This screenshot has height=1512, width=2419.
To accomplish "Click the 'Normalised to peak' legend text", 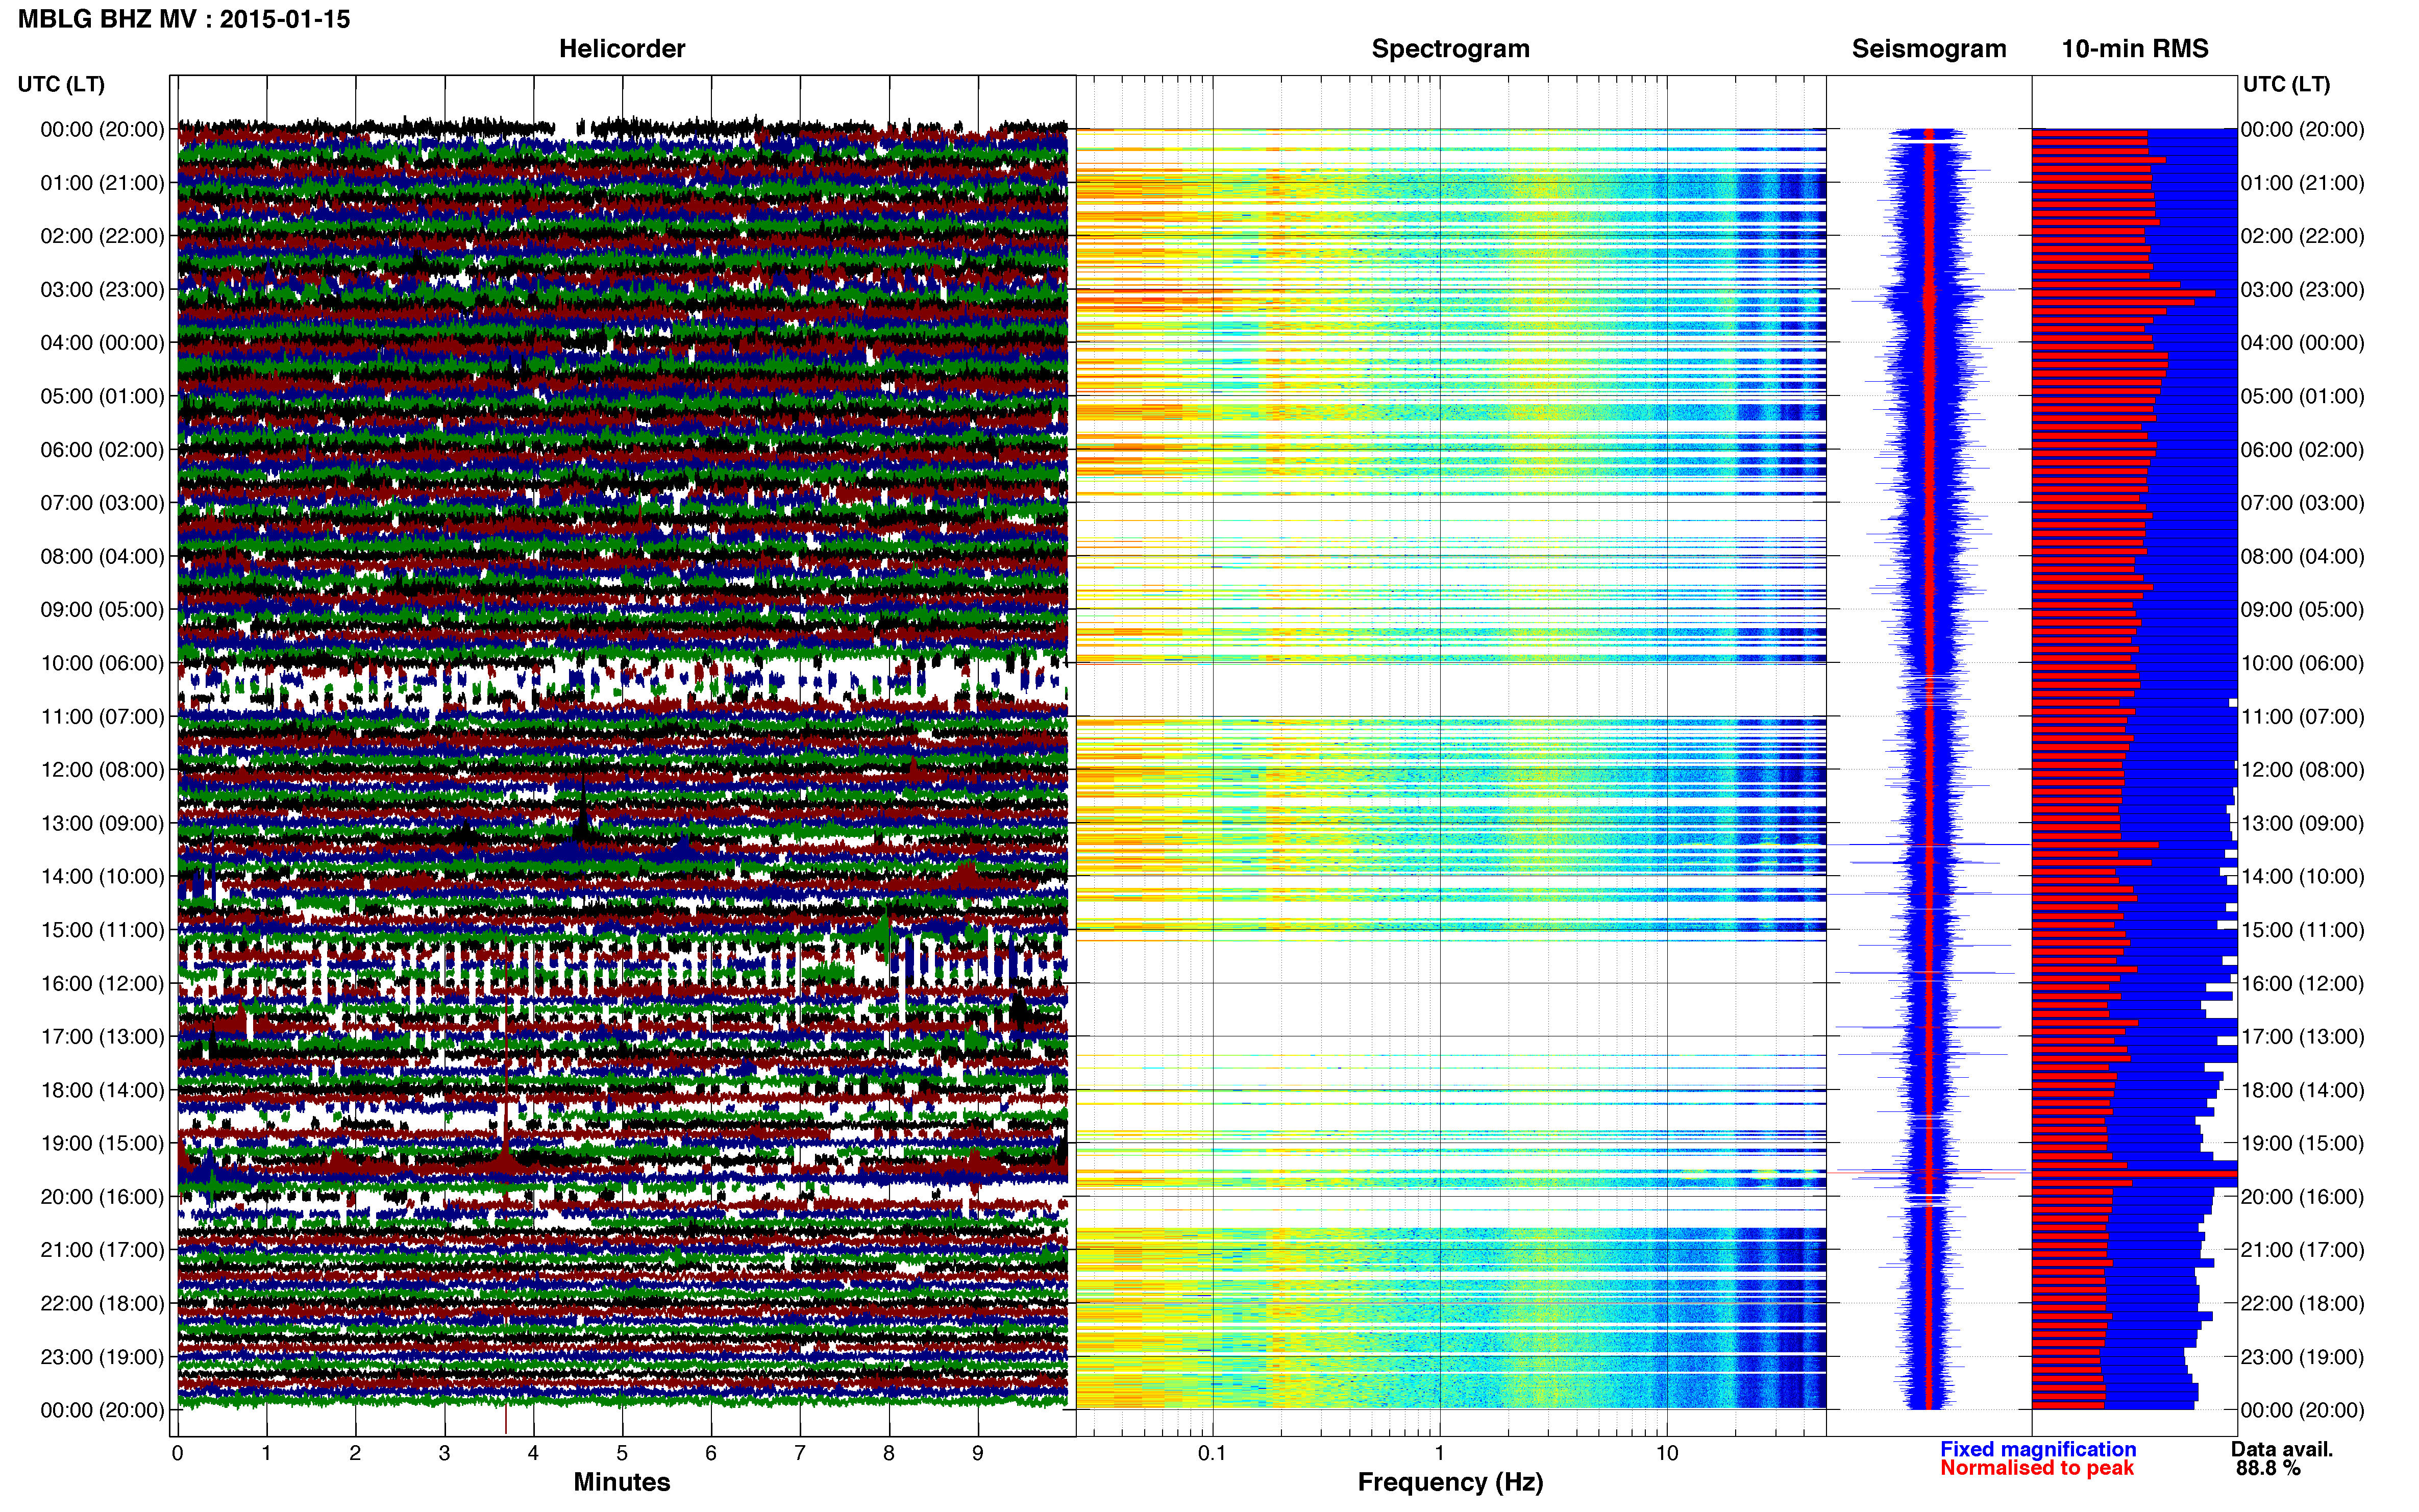I will click(x=2037, y=1468).
